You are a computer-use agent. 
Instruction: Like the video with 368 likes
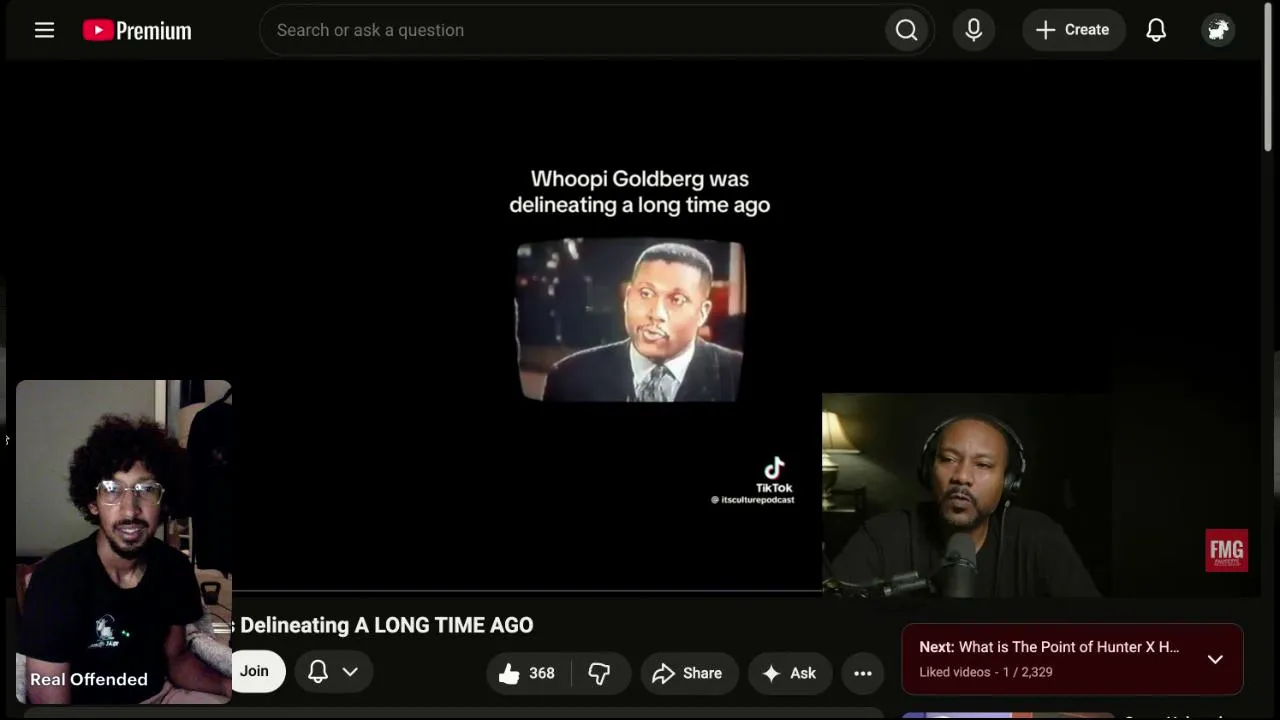pyautogui.click(x=528, y=673)
